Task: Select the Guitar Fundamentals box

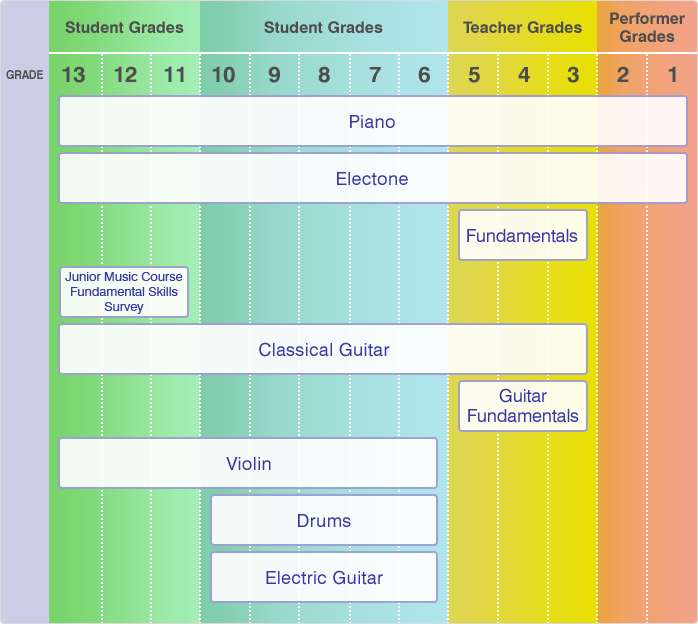Action: 523,406
